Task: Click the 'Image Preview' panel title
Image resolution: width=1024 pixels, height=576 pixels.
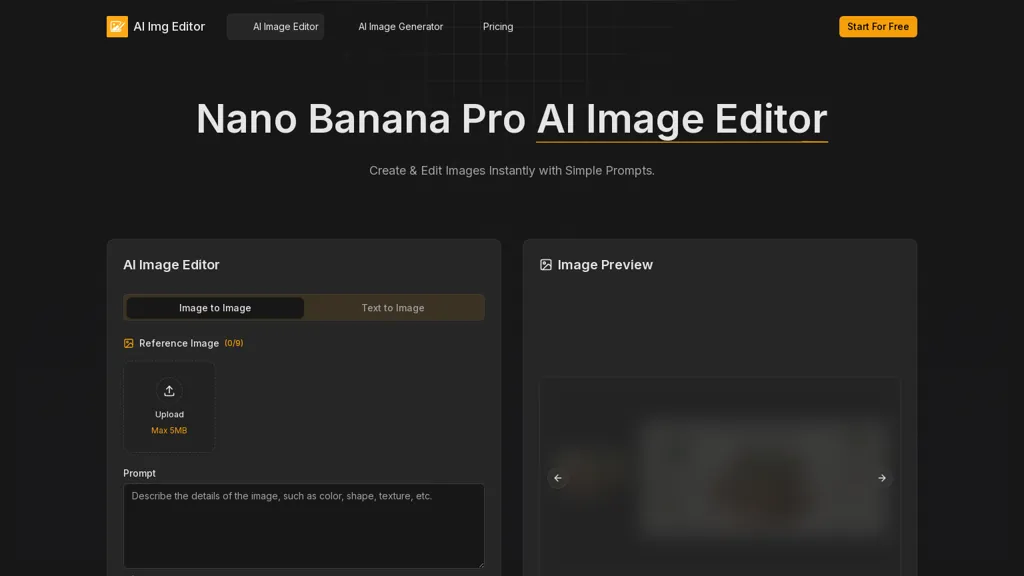Action: [605, 264]
